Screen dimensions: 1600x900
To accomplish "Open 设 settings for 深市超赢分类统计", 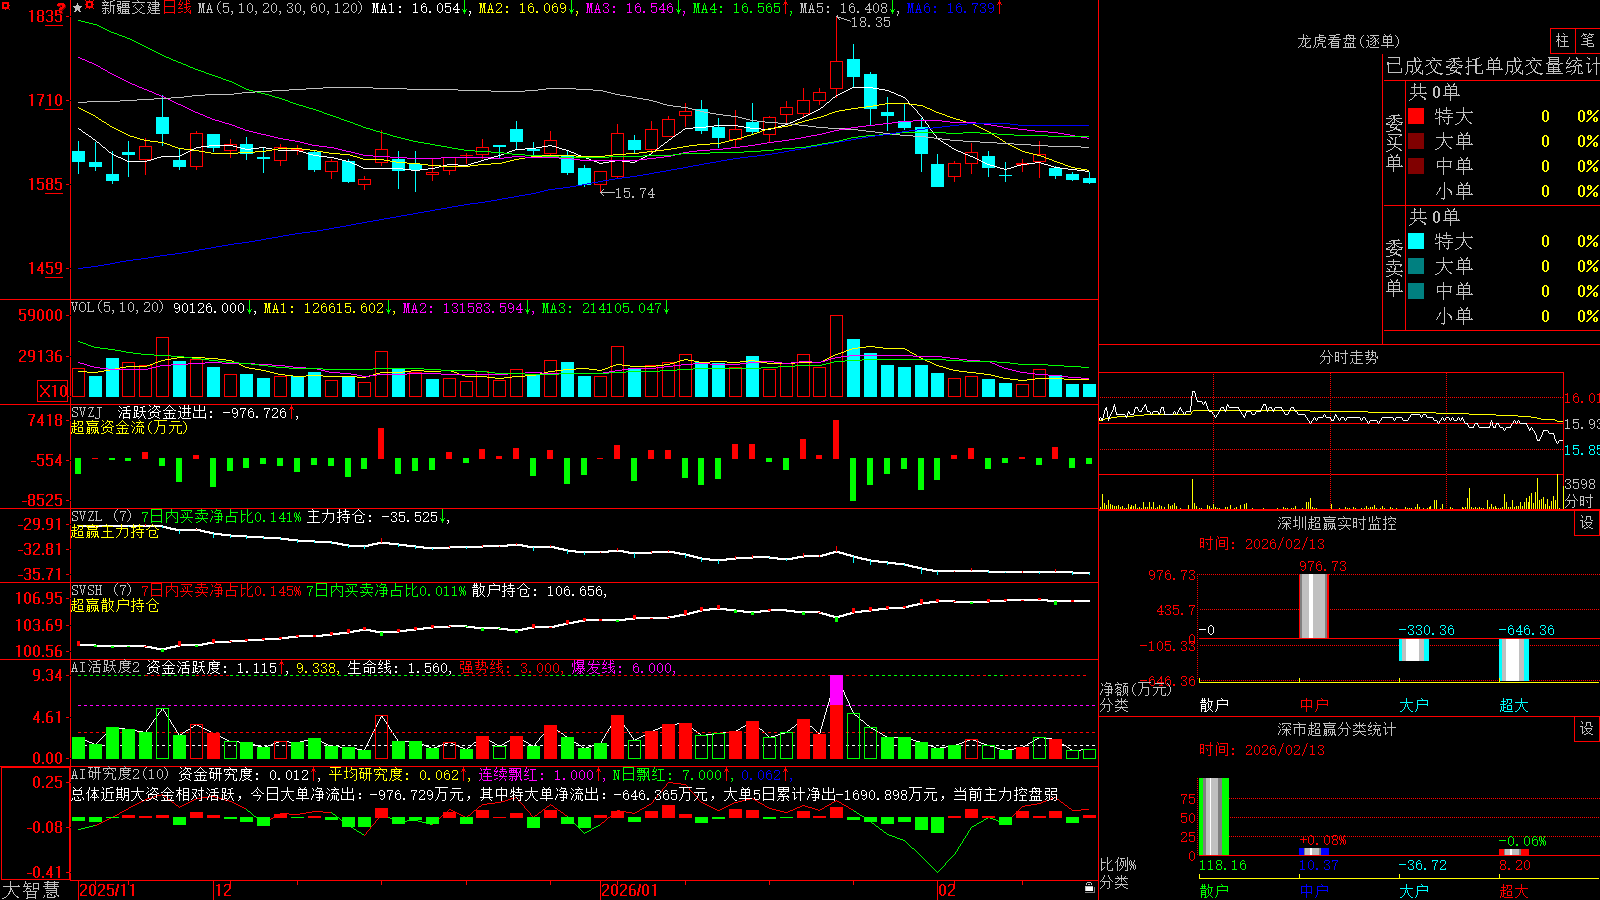I will tap(1586, 729).
